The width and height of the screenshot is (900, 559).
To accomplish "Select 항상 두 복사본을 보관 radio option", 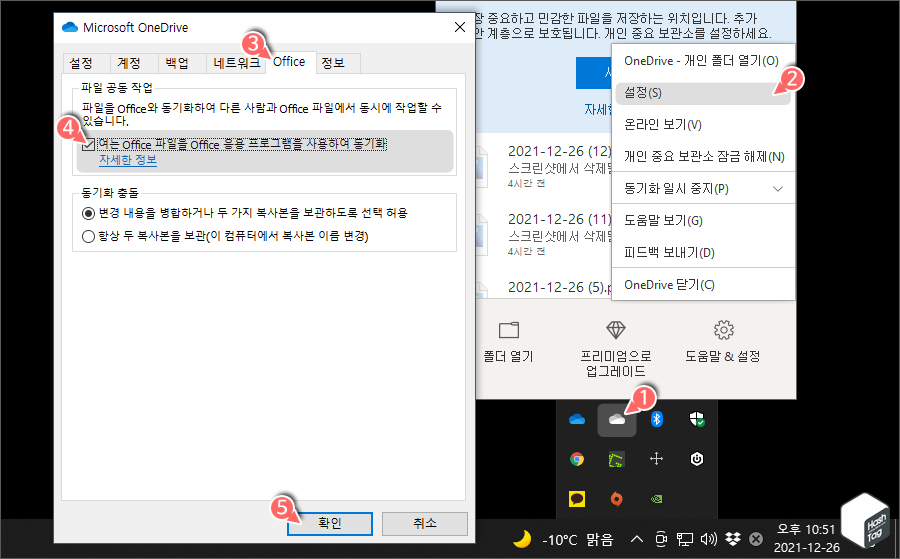I will tap(88, 236).
